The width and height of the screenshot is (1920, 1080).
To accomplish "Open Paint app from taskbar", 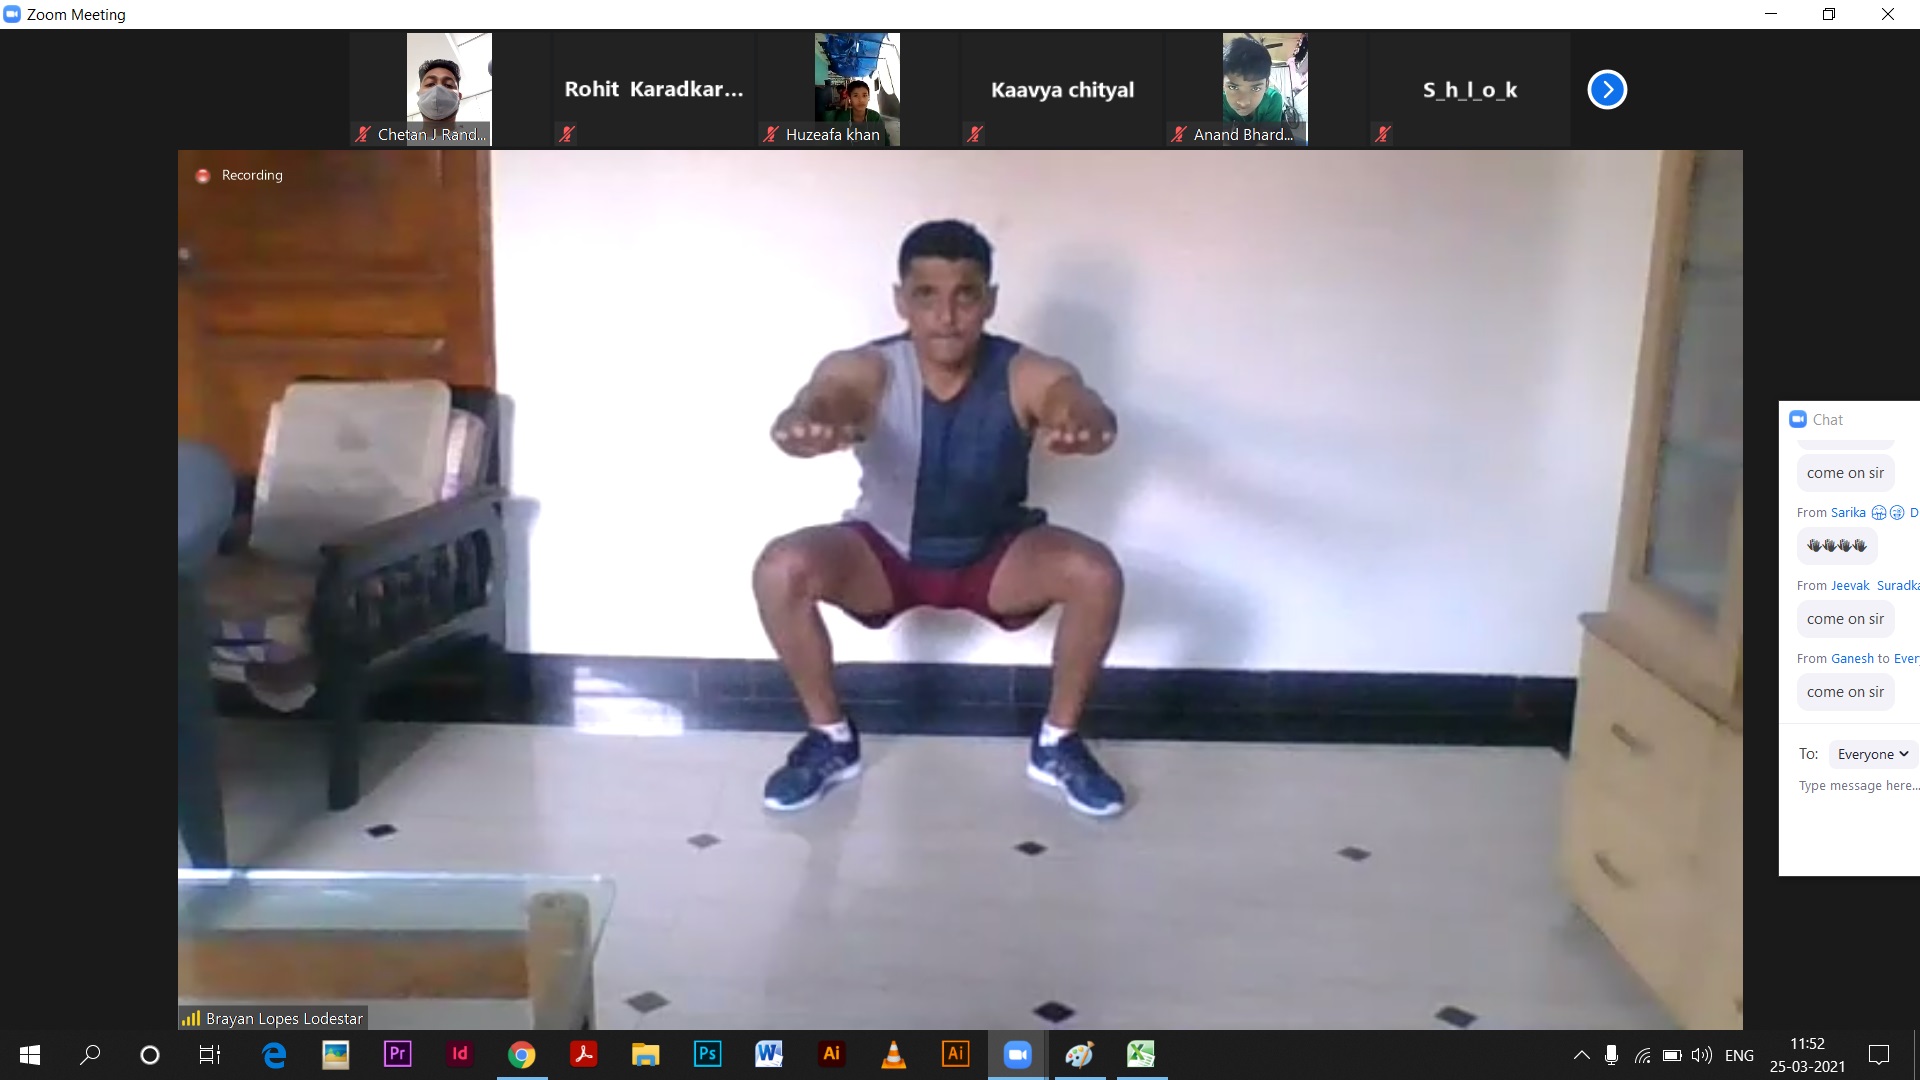I will 1079,1055.
